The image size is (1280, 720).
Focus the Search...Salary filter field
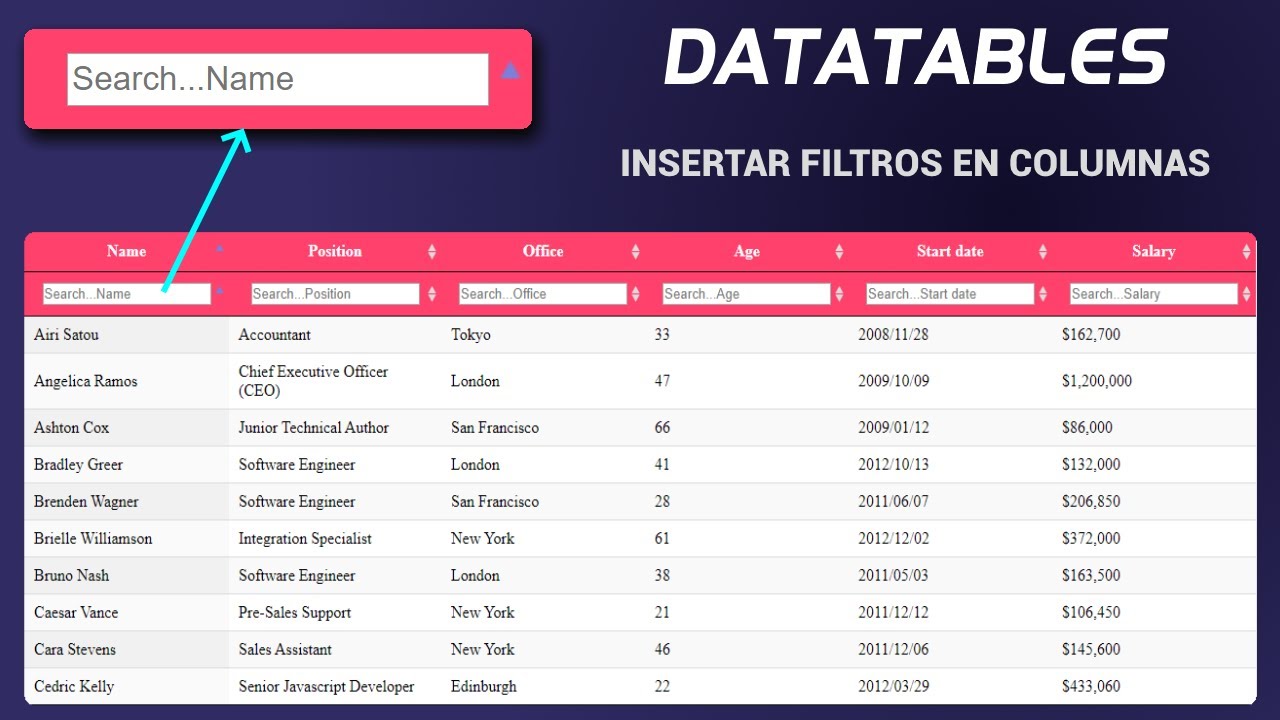pyautogui.click(x=1154, y=294)
